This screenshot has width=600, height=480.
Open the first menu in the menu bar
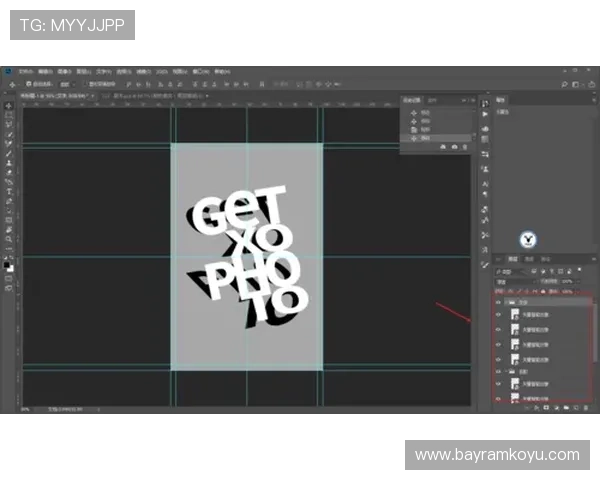coord(24,72)
